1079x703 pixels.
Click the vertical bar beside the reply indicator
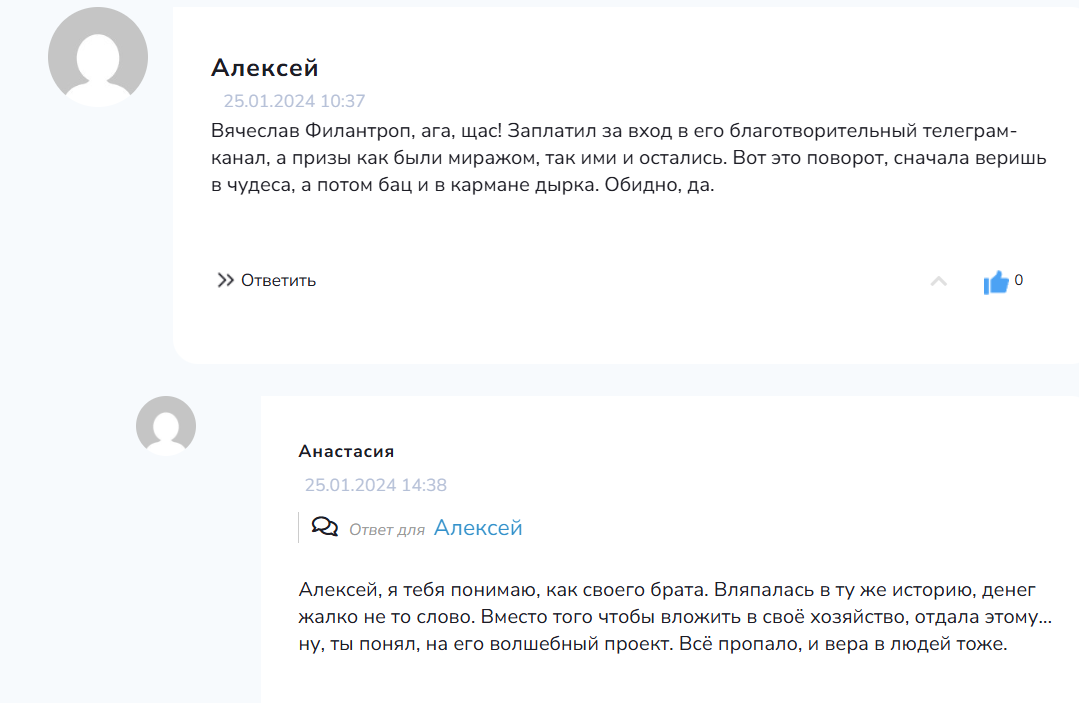pyautogui.click(x=299, y=526)
